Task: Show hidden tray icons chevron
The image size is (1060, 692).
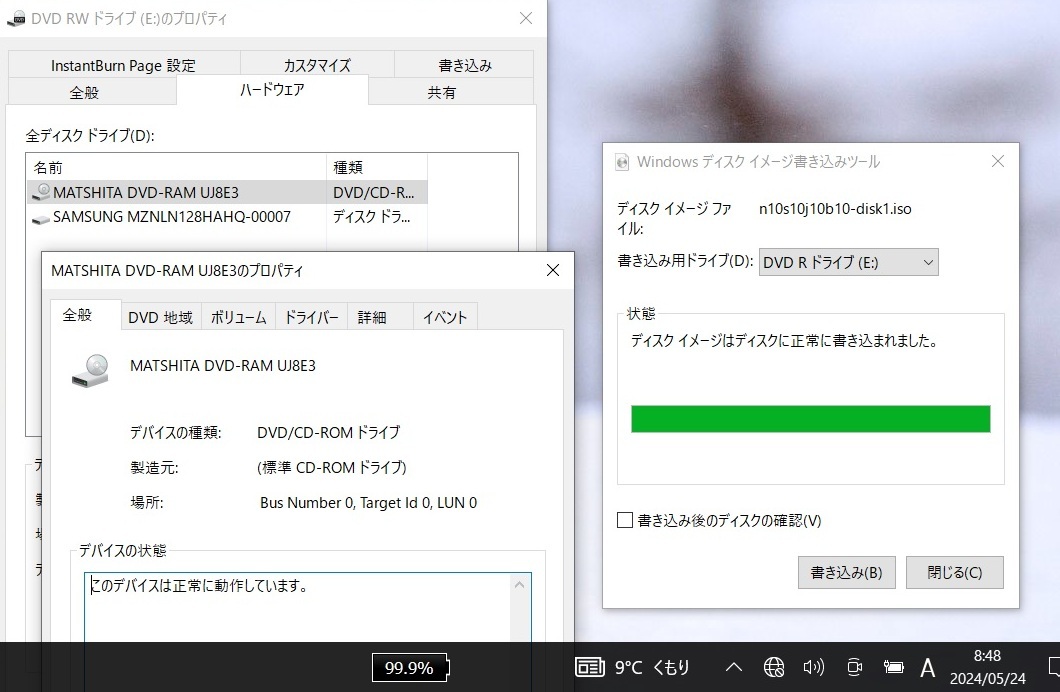Action: [733, 668]
